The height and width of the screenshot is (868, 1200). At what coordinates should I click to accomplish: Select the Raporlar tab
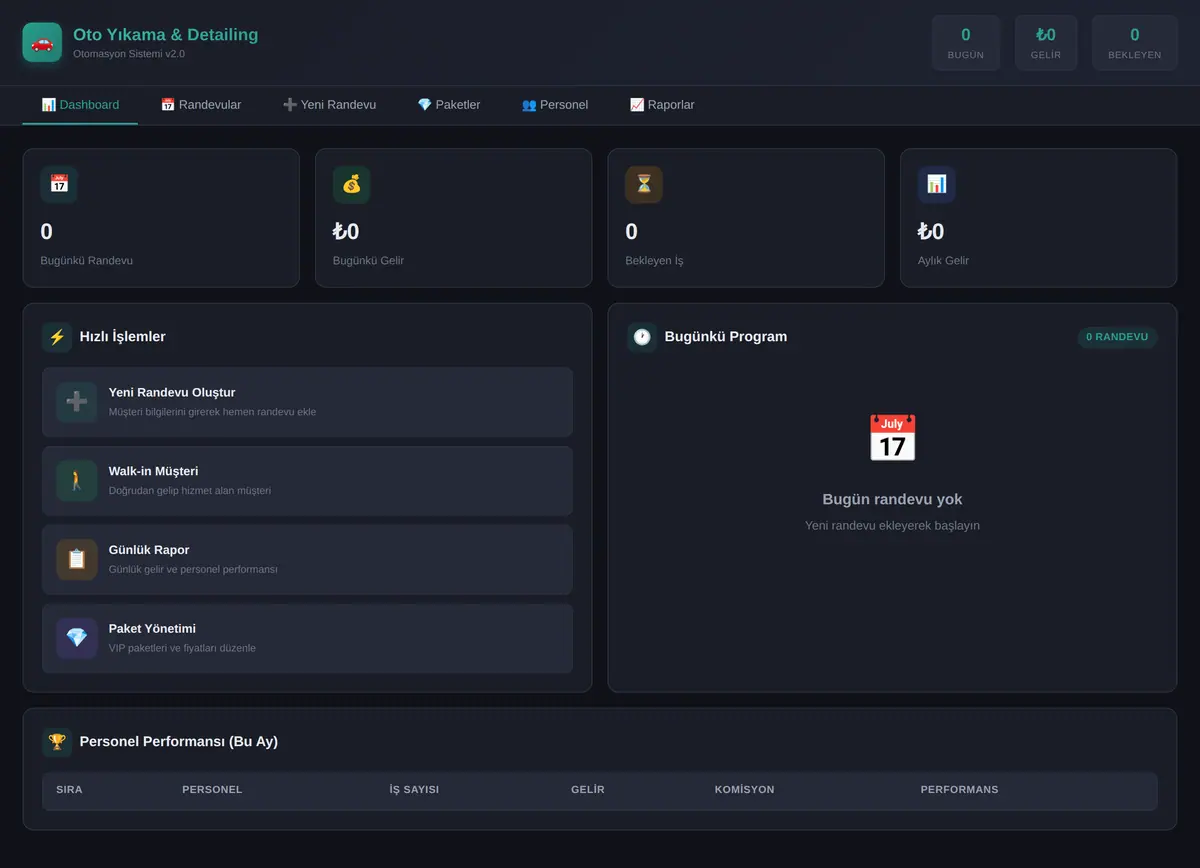[662, 104]
